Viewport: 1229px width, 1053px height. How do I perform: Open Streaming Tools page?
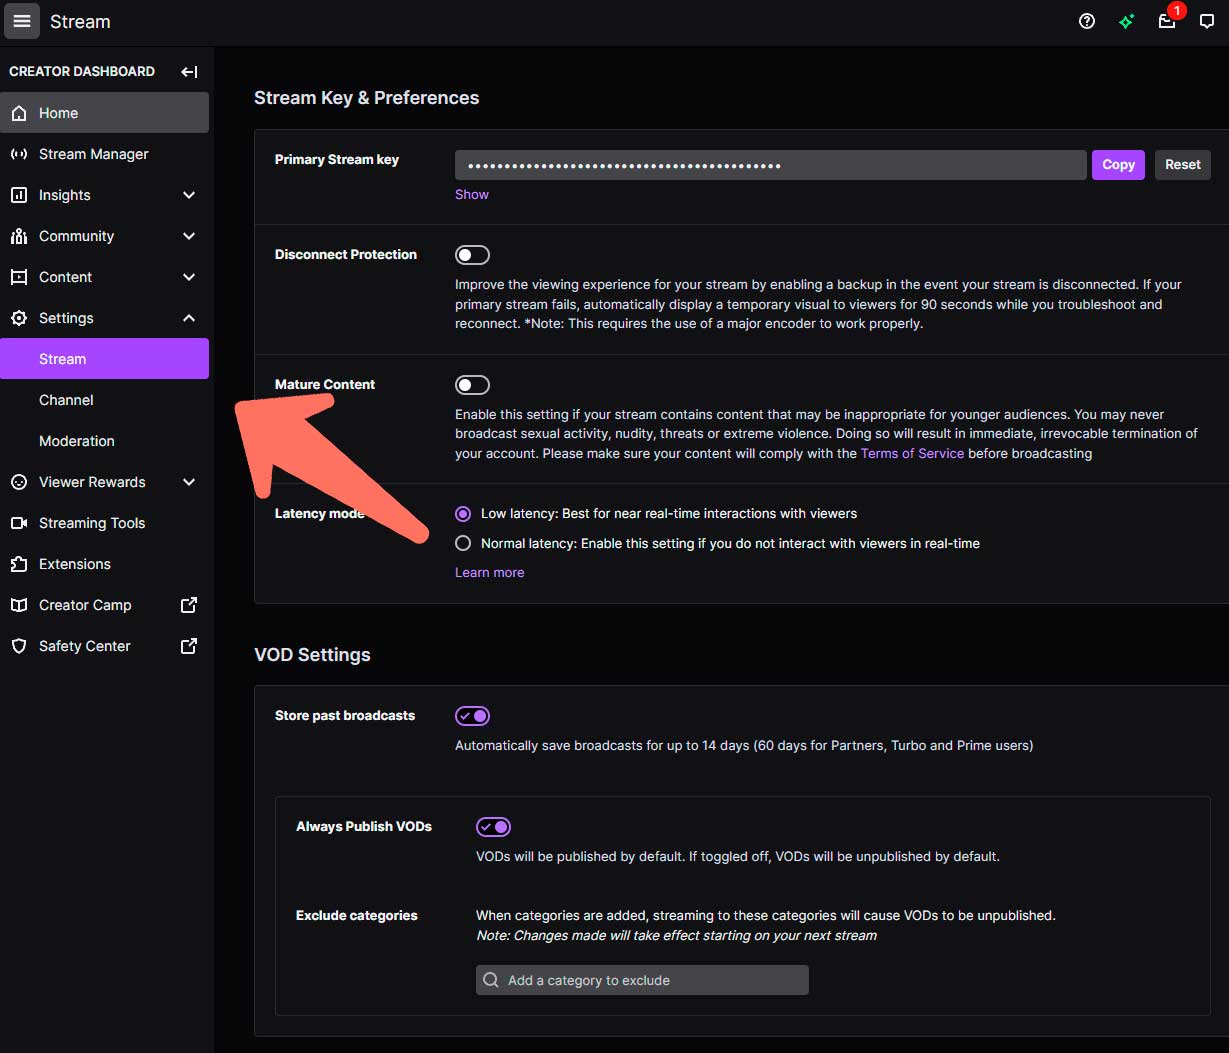[105, 523]
